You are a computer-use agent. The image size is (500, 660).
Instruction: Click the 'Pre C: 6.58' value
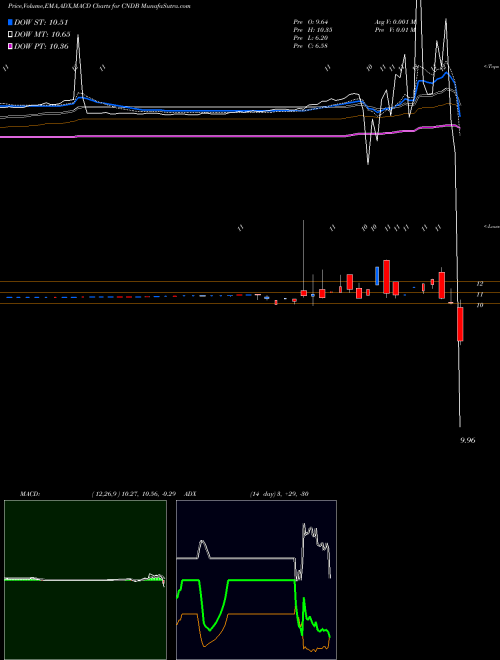pyautogui.click(x=311, y=46)
